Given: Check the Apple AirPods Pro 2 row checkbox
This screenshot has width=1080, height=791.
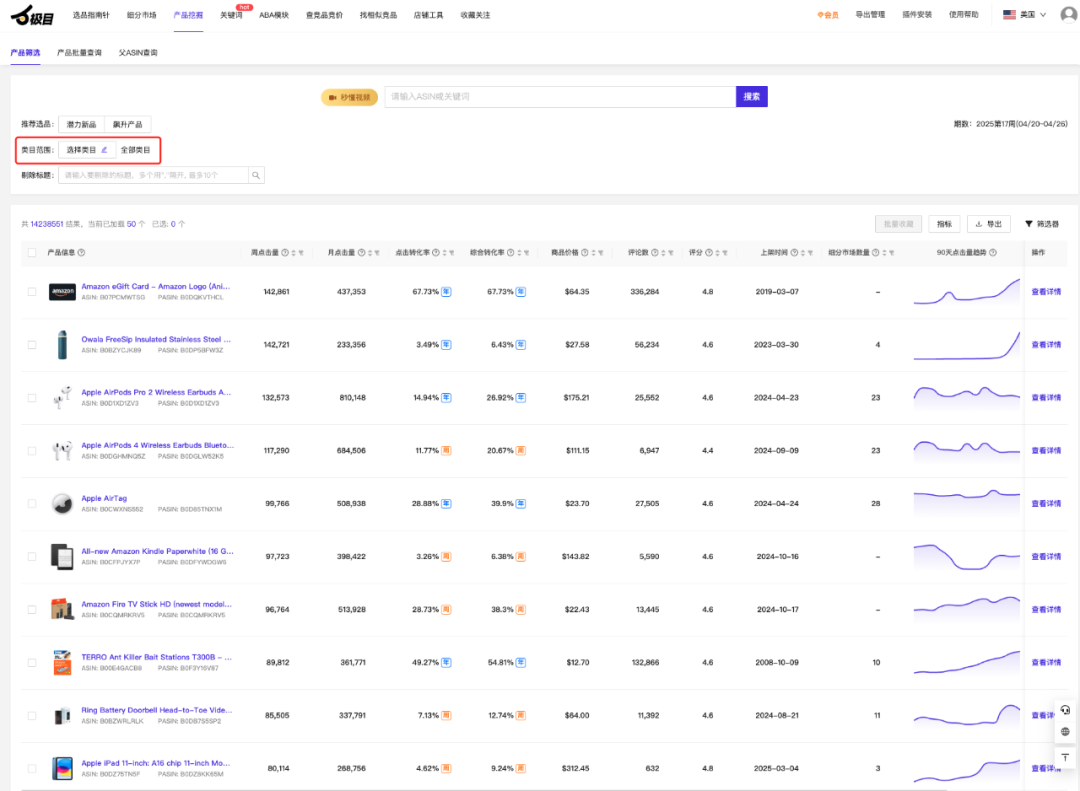Looking at the screenshot, I should (32, 398).
